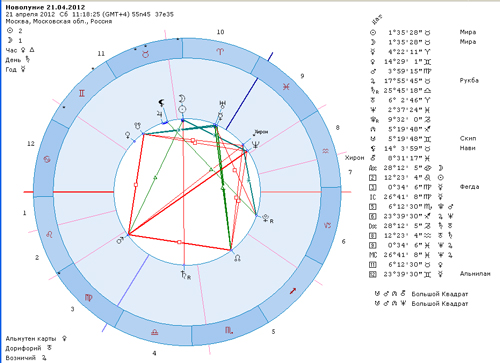500x363 pixels.
Task: Click the star name Скип in the table
Action: 468,138
